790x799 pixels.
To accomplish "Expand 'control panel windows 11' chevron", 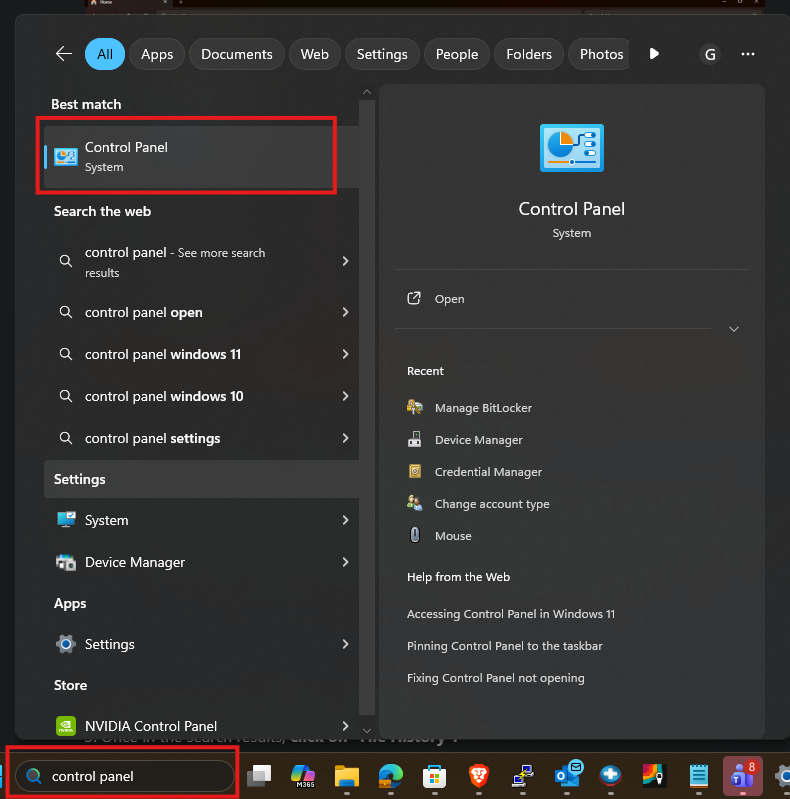I will coord(345,354).
